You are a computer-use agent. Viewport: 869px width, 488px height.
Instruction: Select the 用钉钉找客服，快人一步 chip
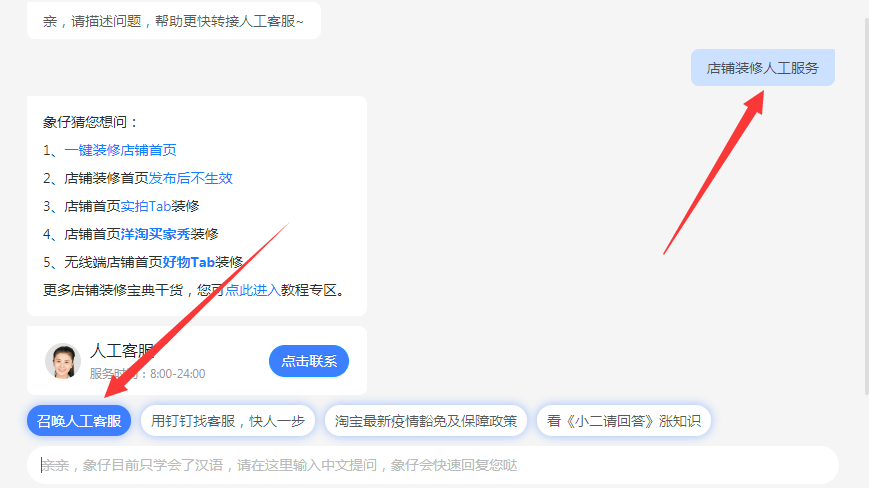(227, 421)
